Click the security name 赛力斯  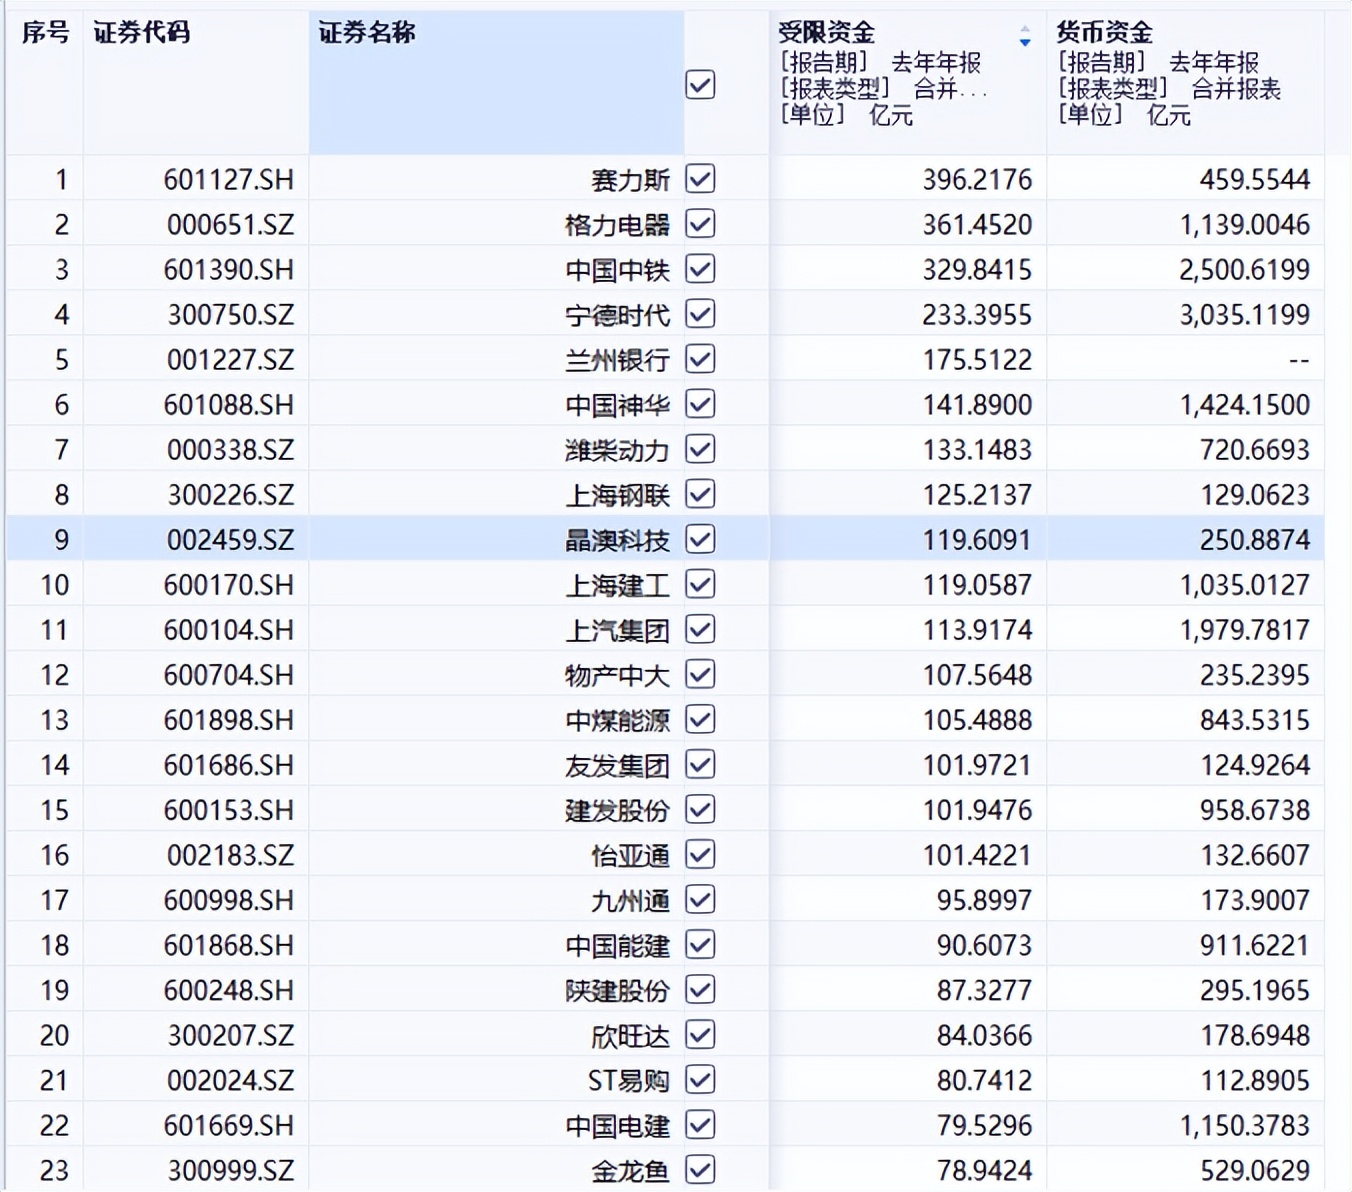(x=630, y=180)
